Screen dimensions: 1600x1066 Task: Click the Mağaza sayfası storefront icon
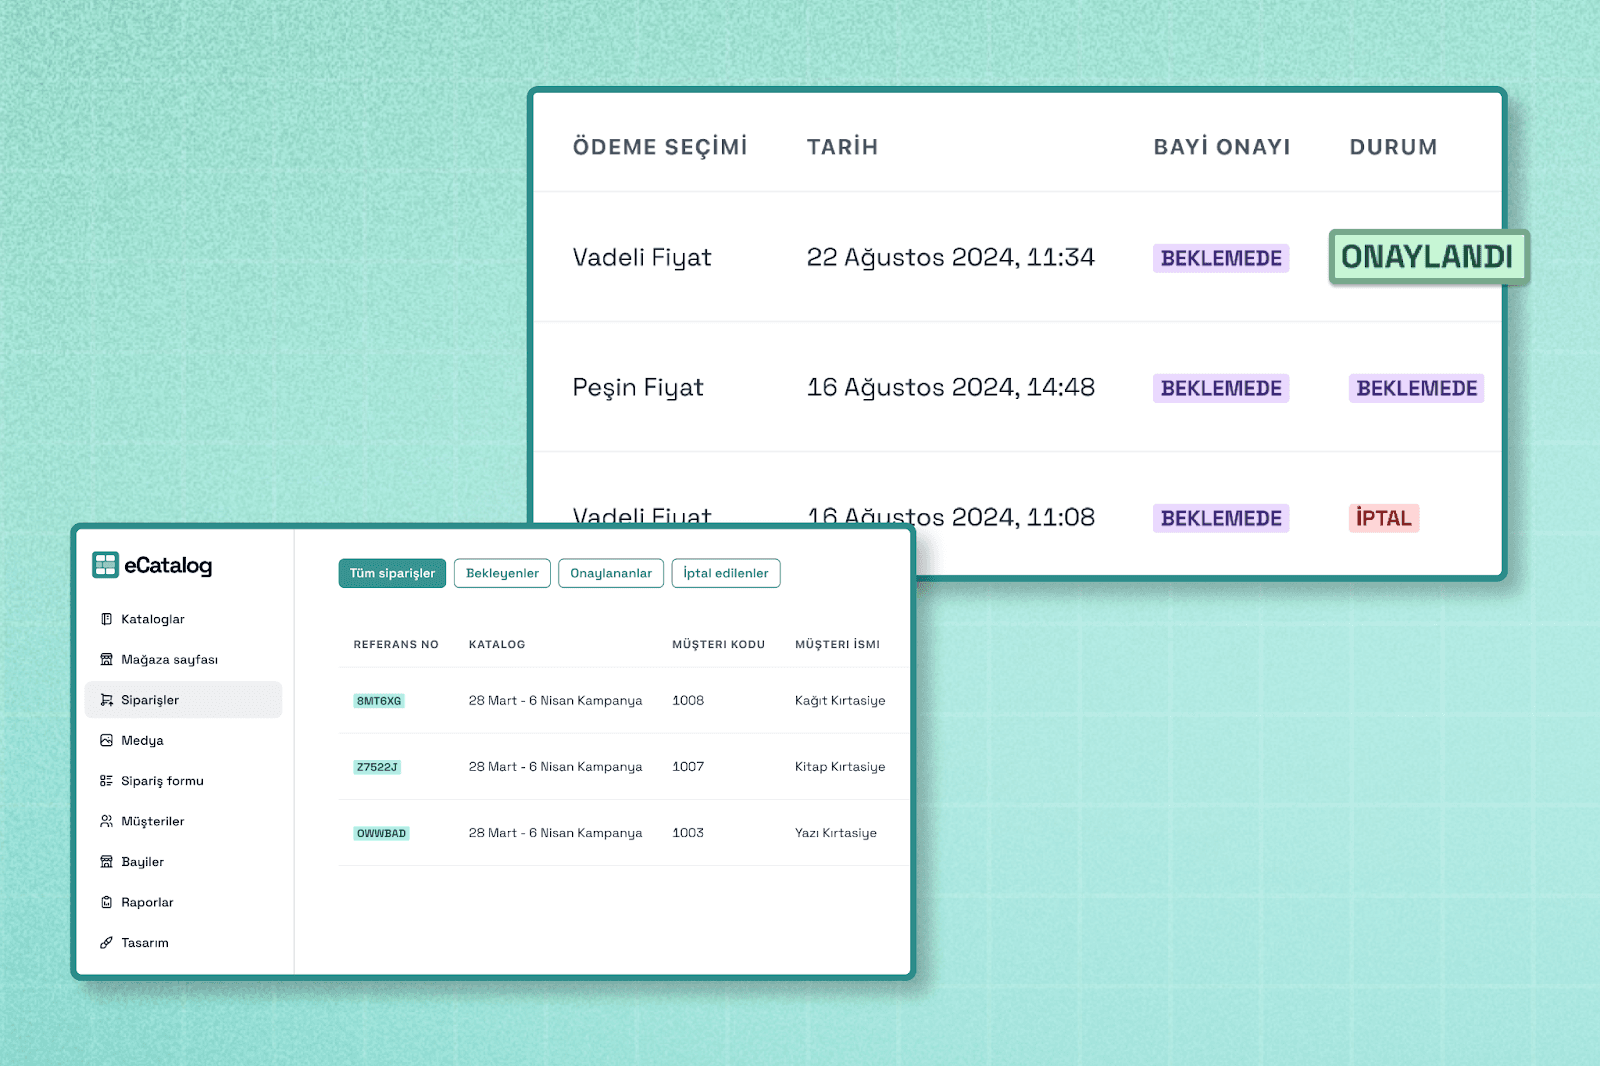(106, 660)
